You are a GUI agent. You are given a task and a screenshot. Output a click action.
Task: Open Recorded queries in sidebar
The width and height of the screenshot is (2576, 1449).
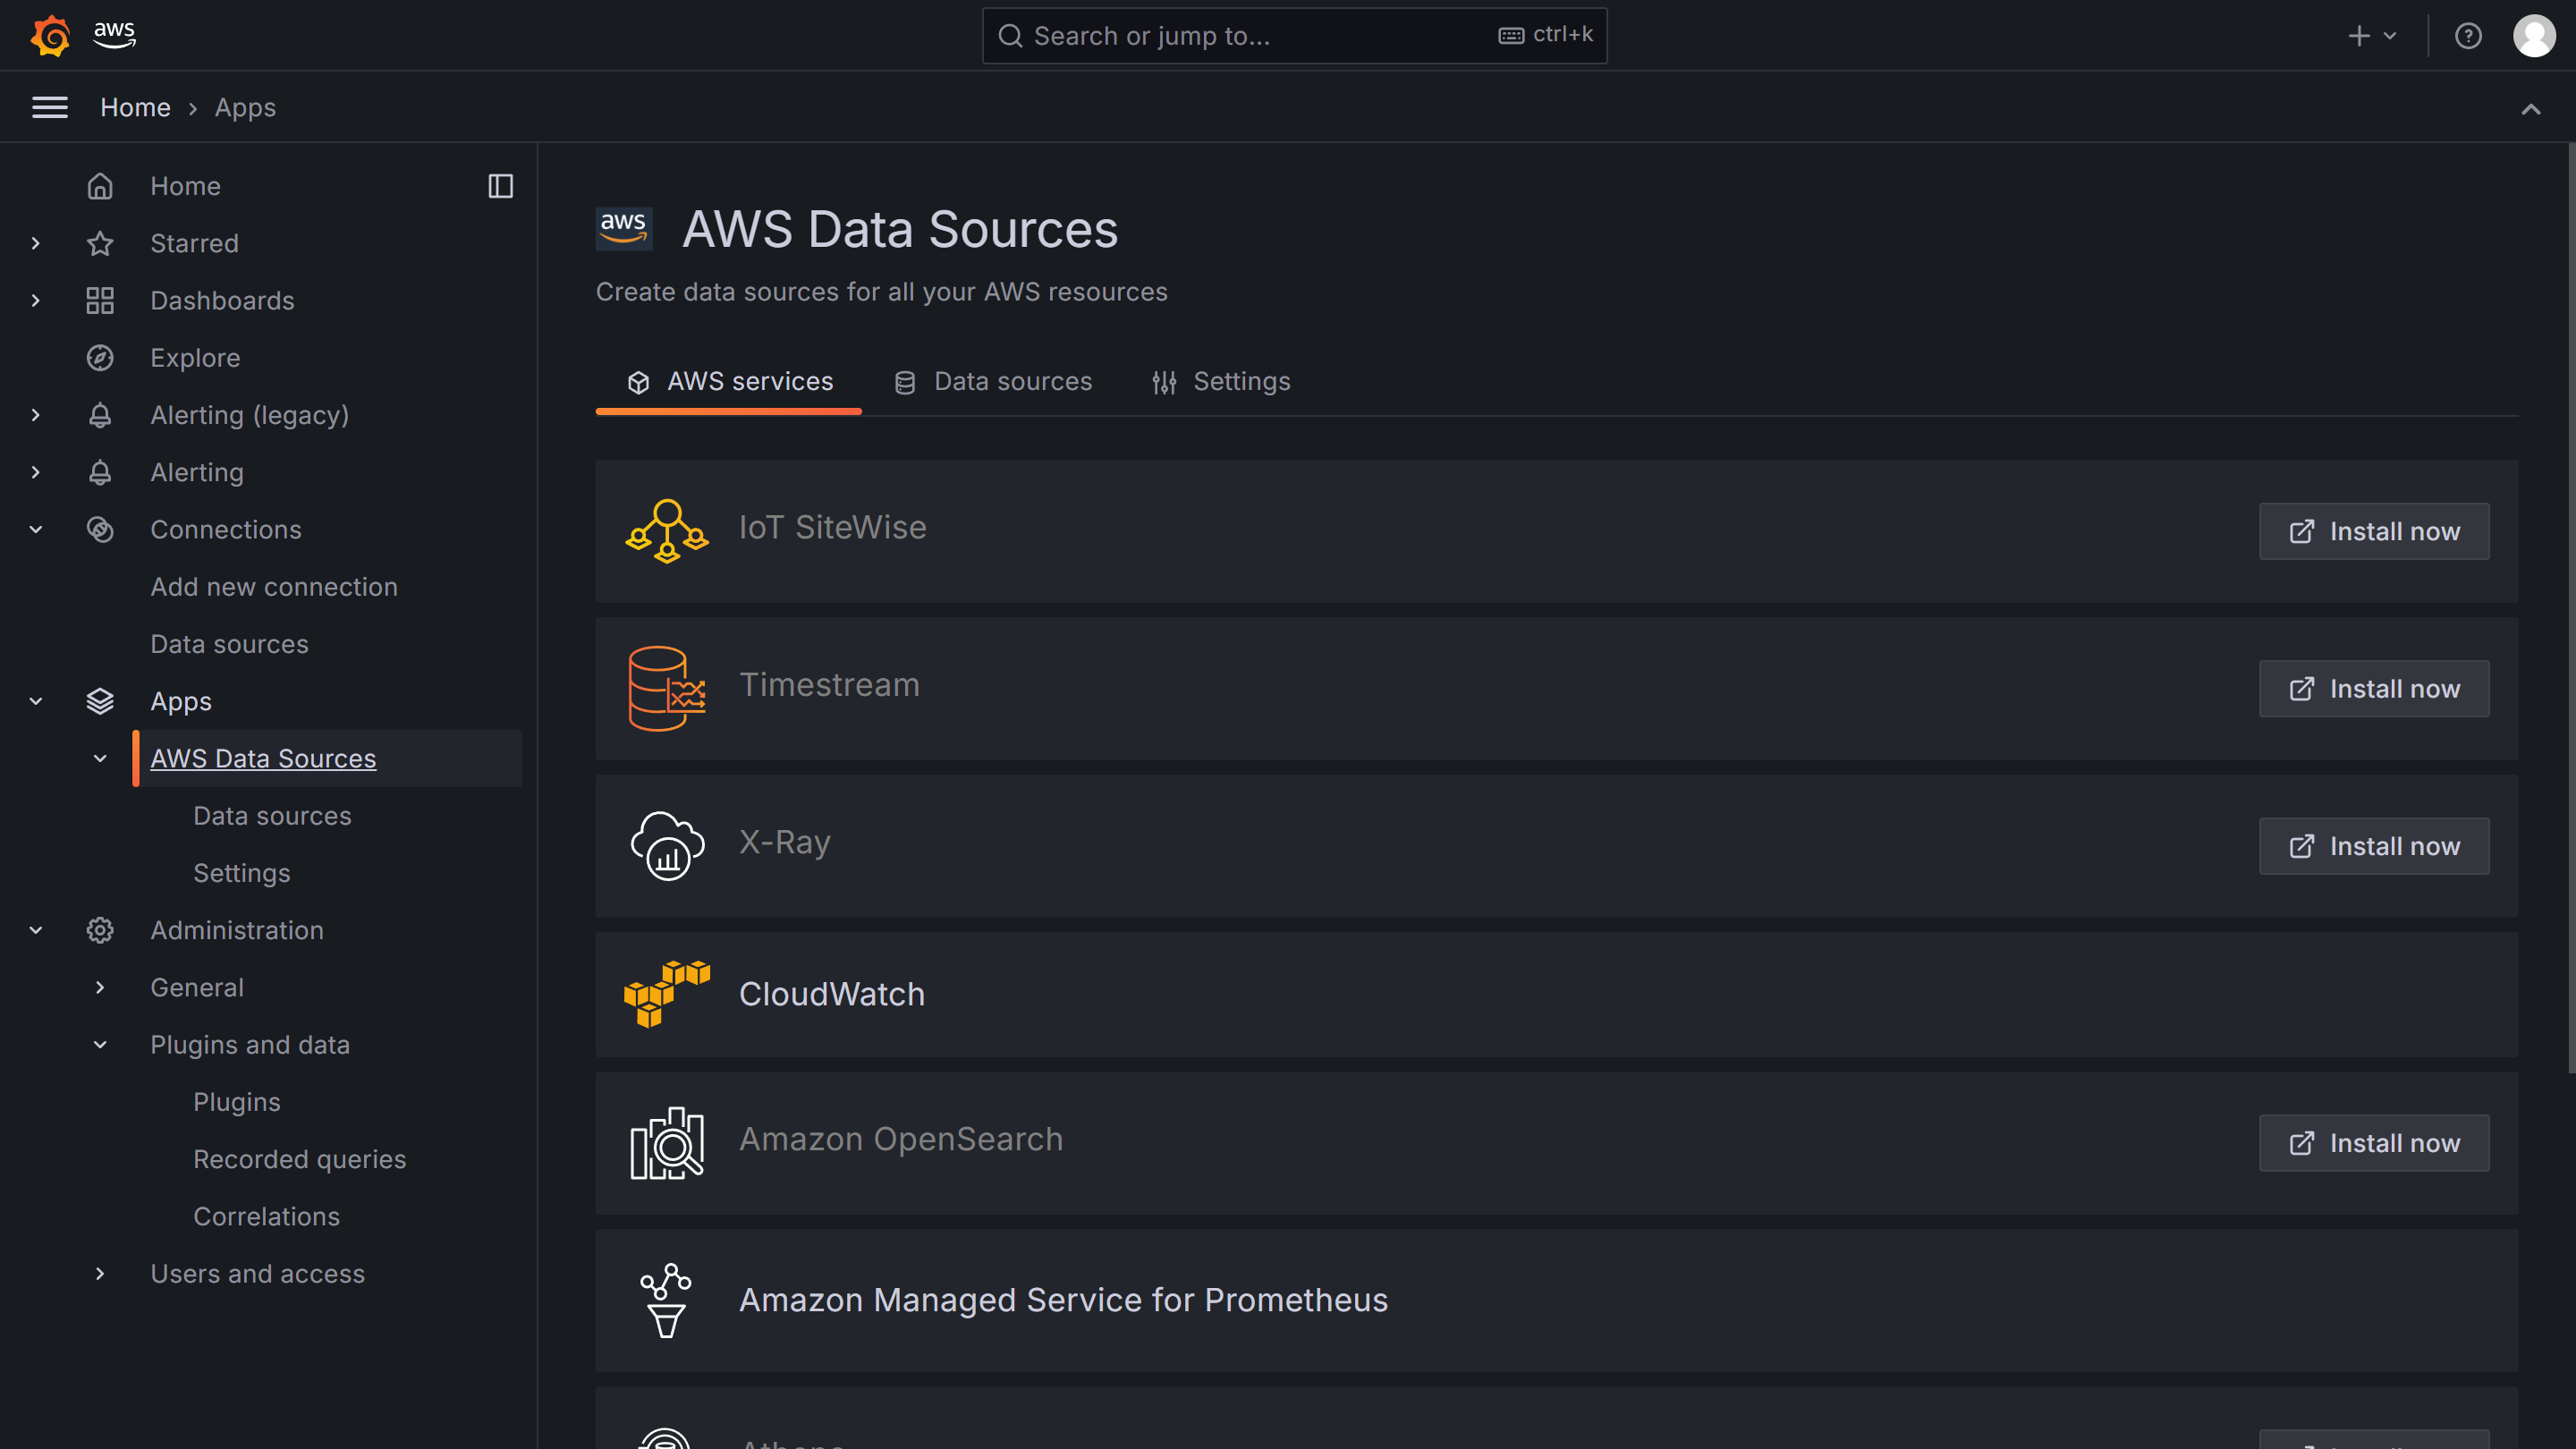(x=299, y=1159)
